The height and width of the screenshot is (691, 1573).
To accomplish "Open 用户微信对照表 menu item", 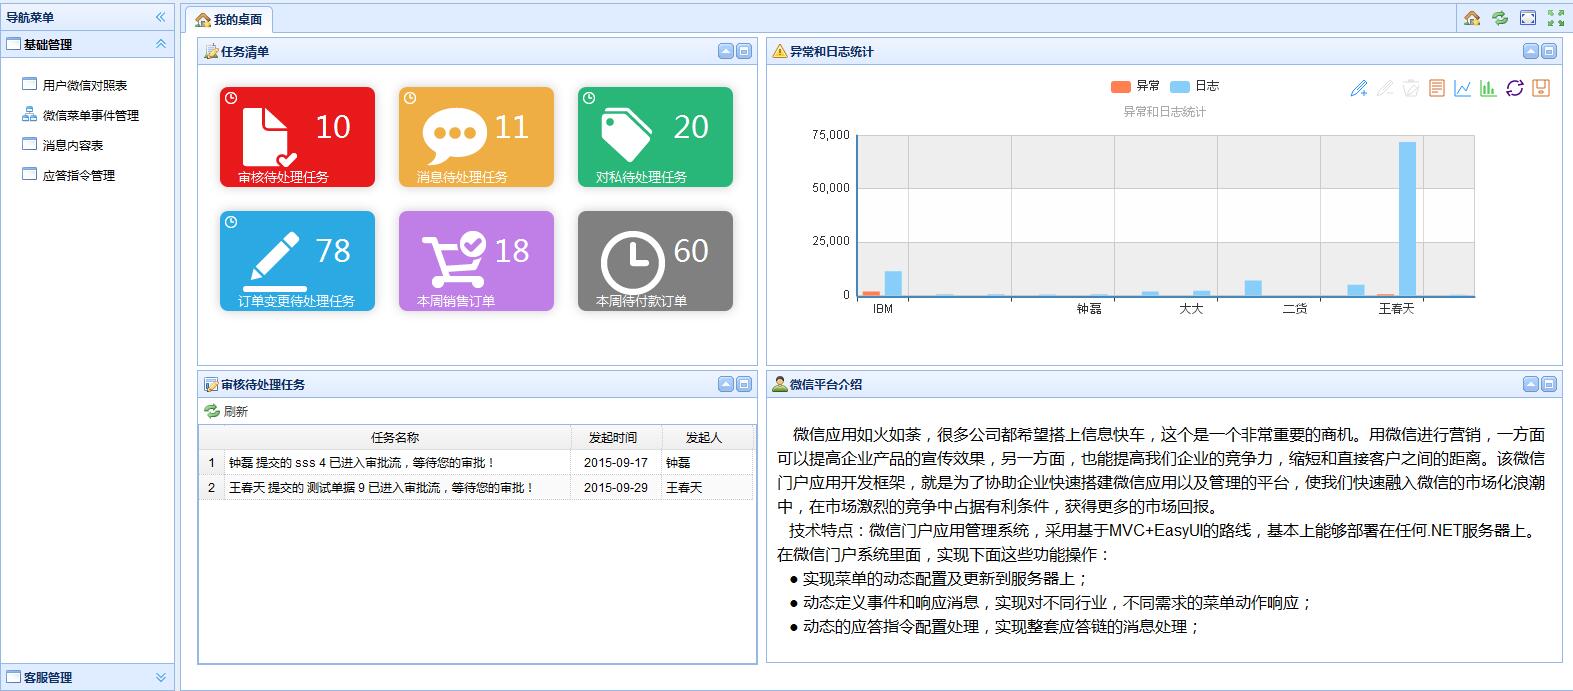I will 85,85.
